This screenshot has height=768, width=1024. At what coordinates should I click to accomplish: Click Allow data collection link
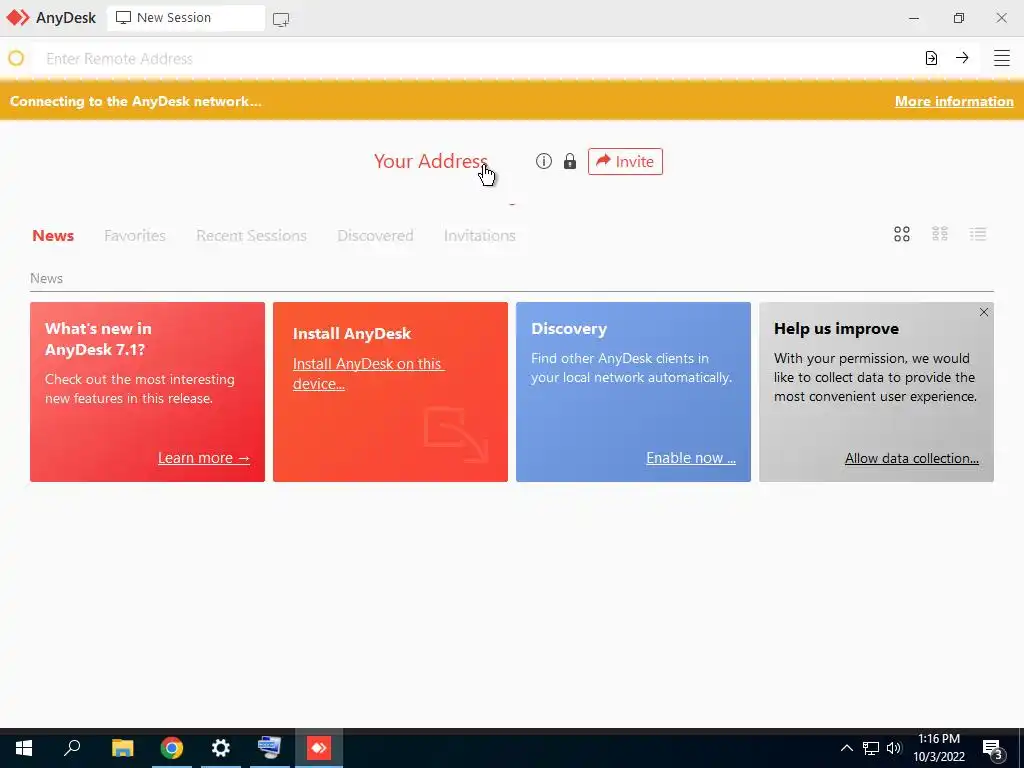tap(912, 458)
